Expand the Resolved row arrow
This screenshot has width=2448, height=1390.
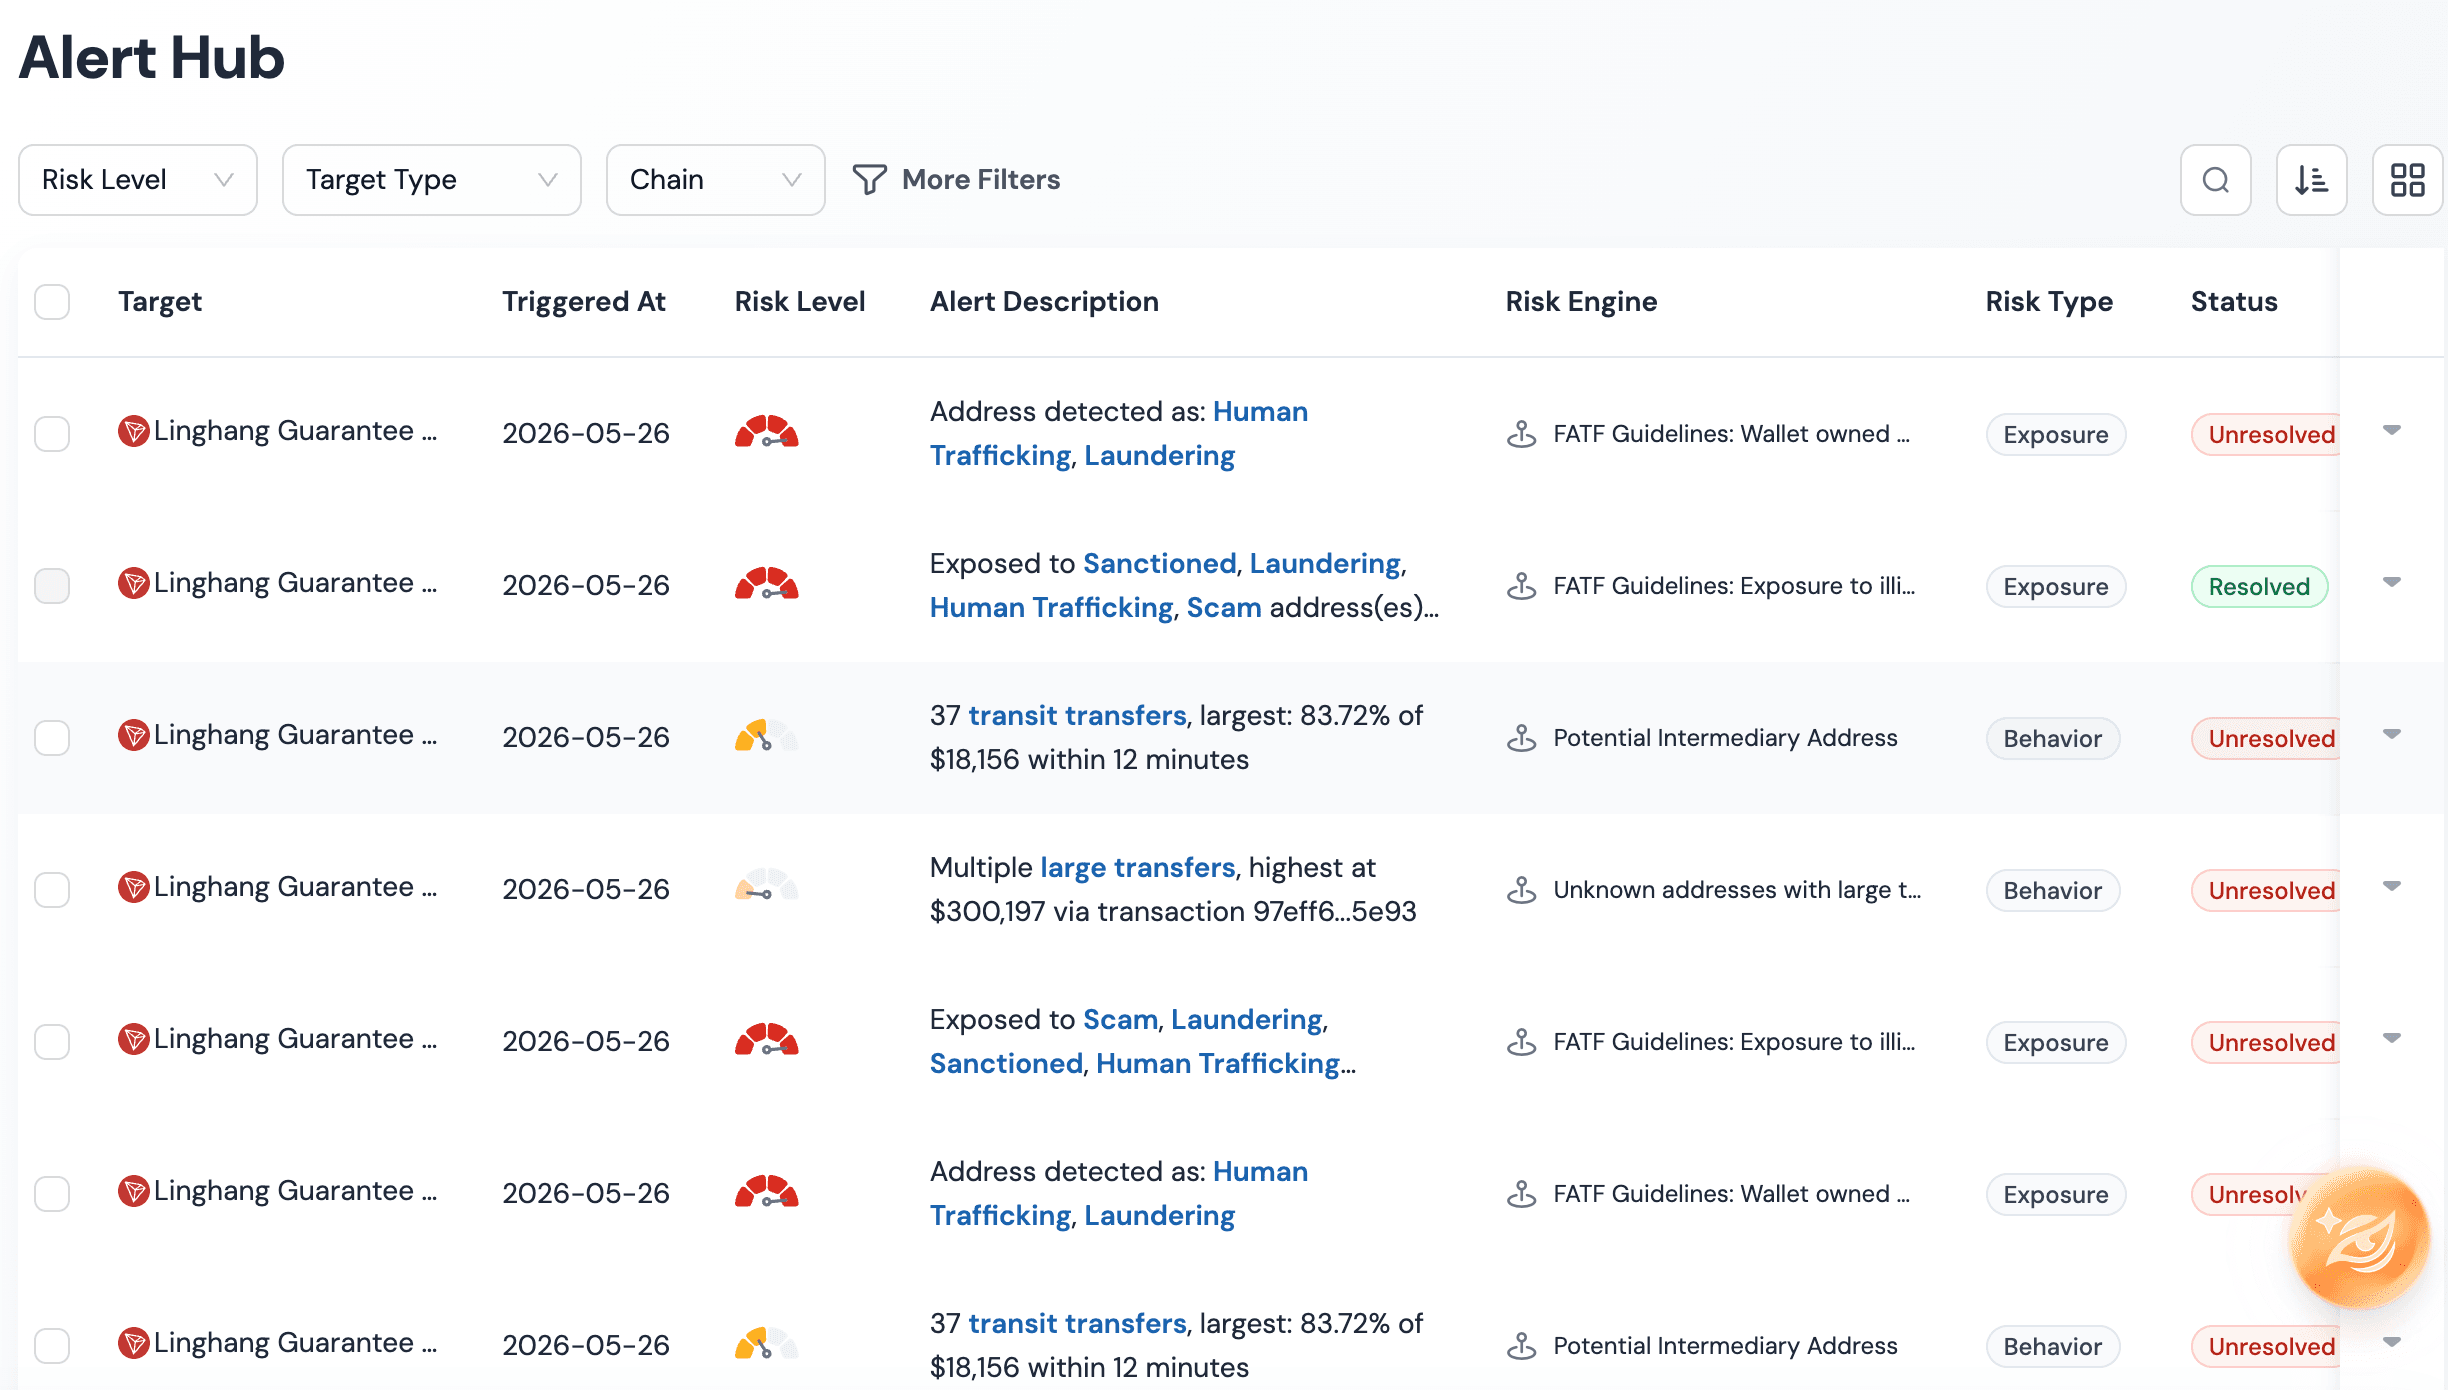pyautogui.click(x=2392, y=582)
